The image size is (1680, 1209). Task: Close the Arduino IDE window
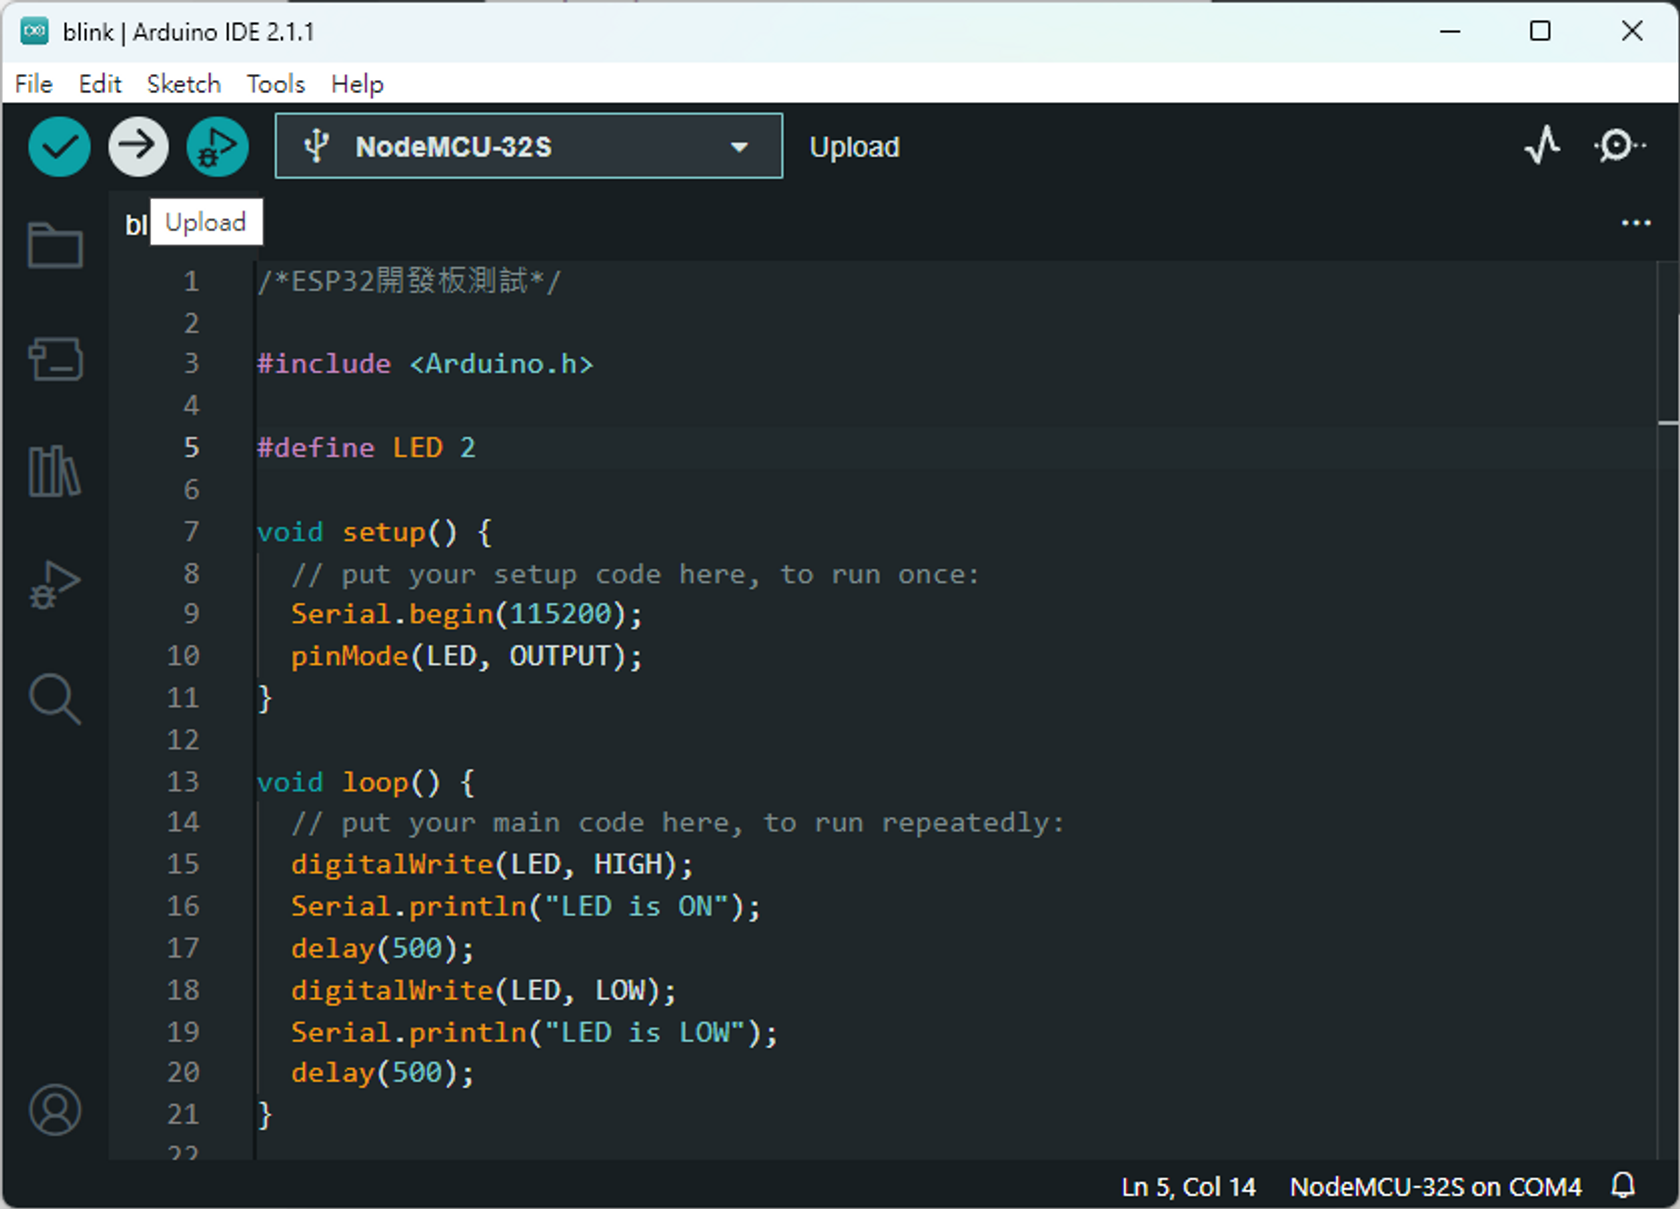point(1632,31)
